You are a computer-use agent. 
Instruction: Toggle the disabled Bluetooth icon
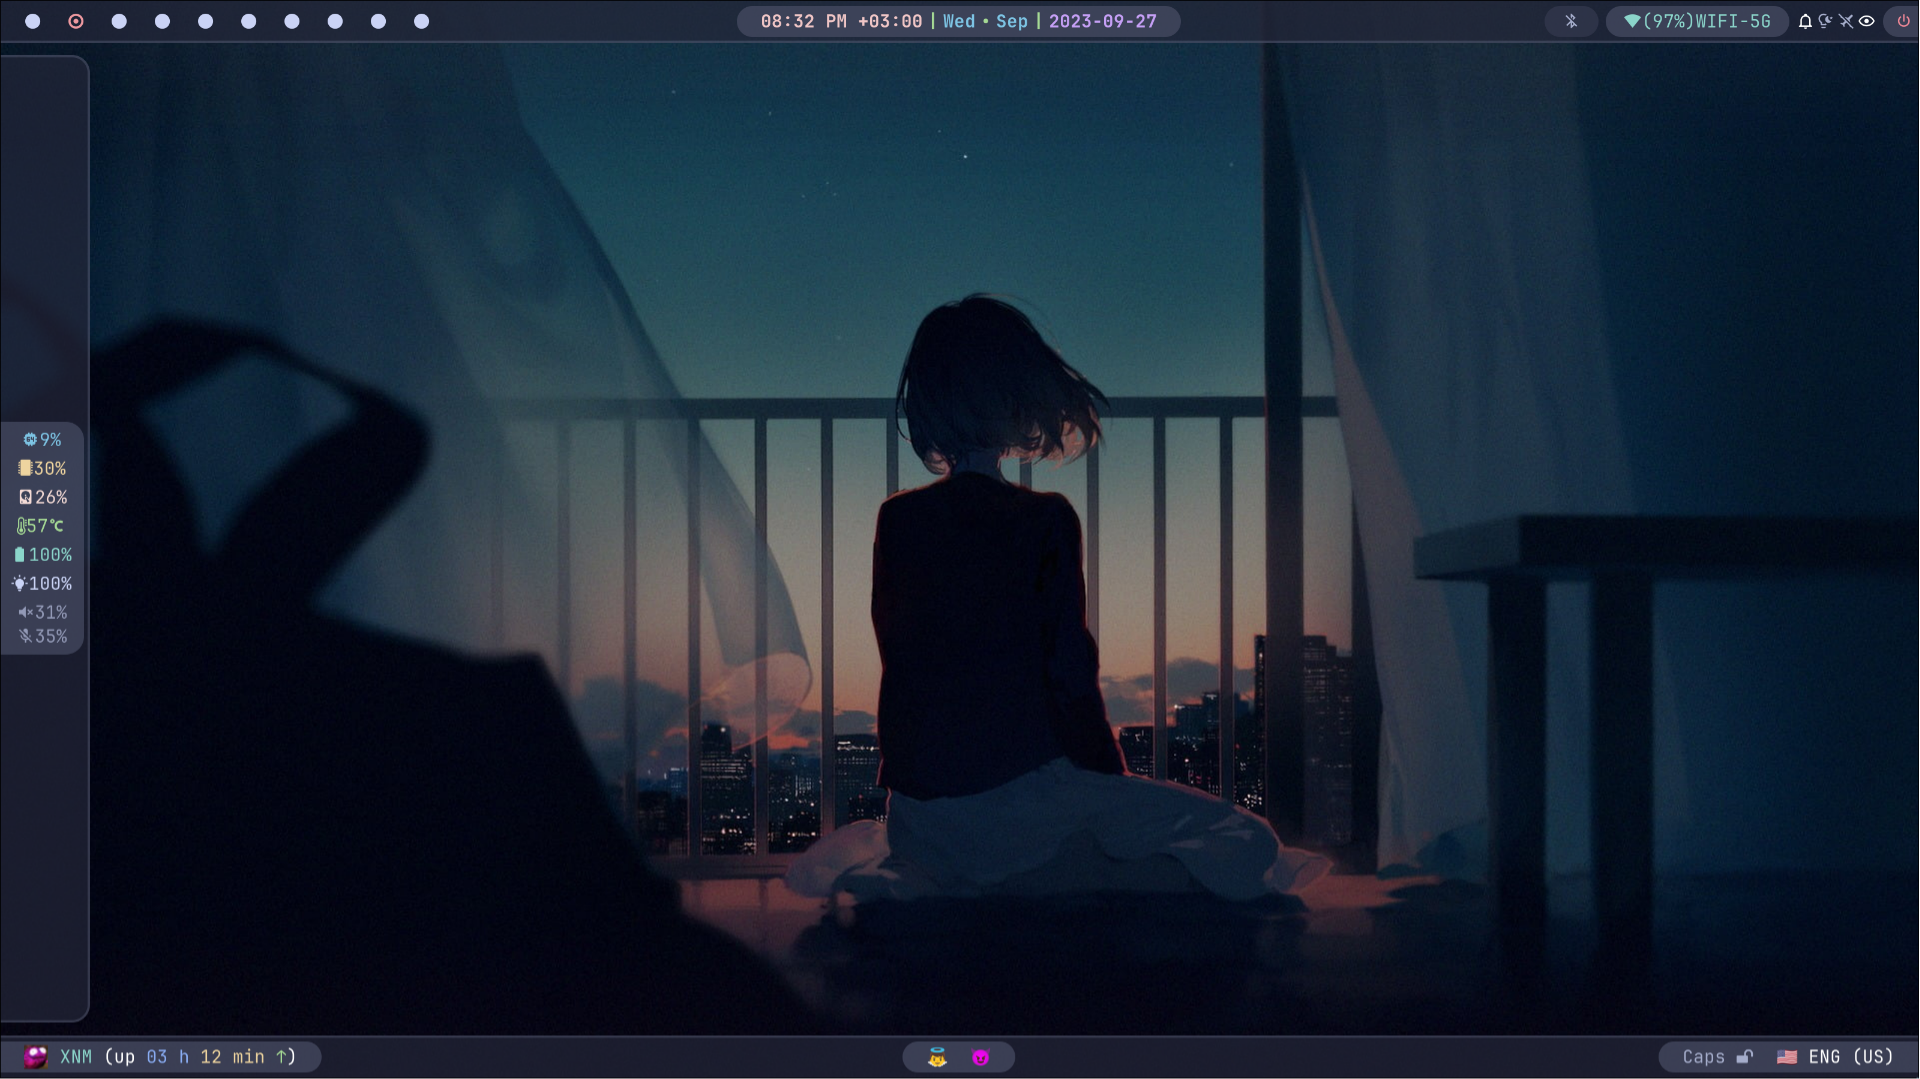click(x=1571, y=21)
